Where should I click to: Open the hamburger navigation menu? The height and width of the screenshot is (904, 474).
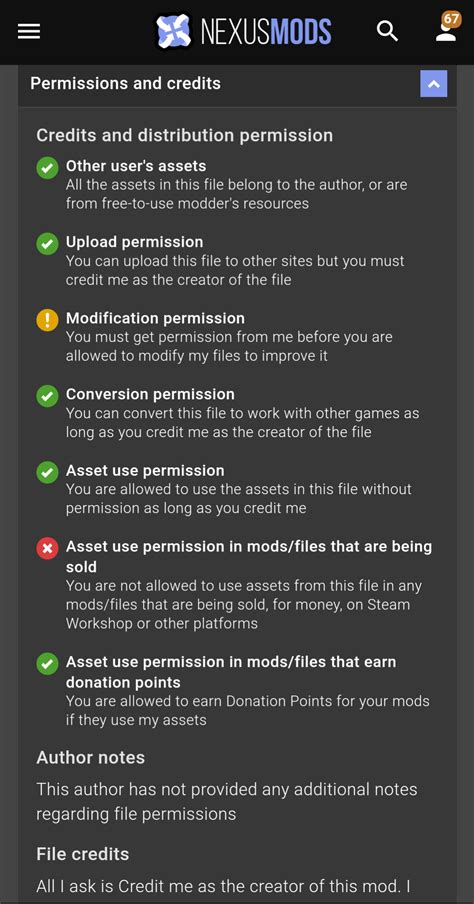point(29,31)
